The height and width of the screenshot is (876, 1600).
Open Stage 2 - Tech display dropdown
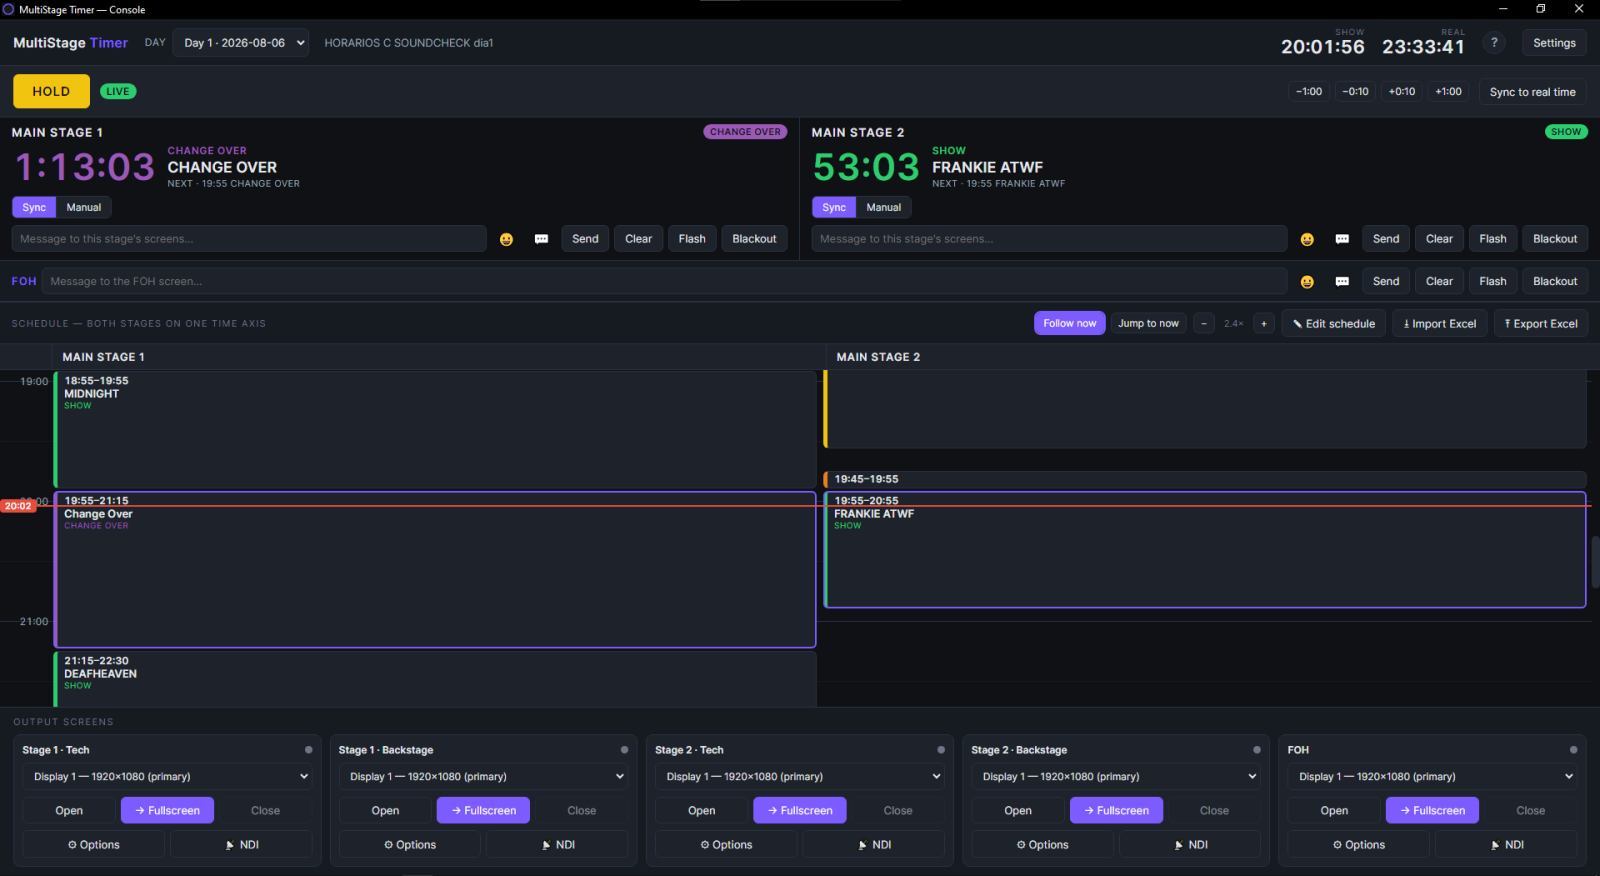coord(800,777)
